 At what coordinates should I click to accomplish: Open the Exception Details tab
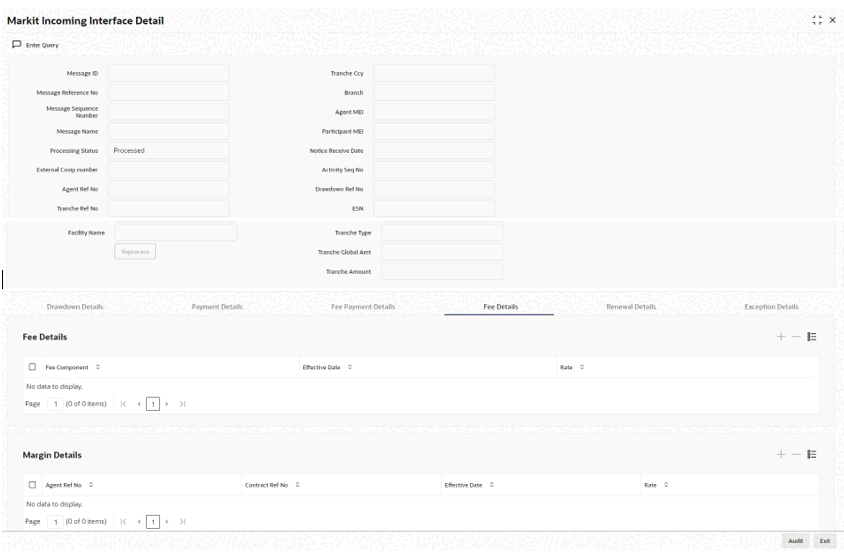tap(771, 307)
